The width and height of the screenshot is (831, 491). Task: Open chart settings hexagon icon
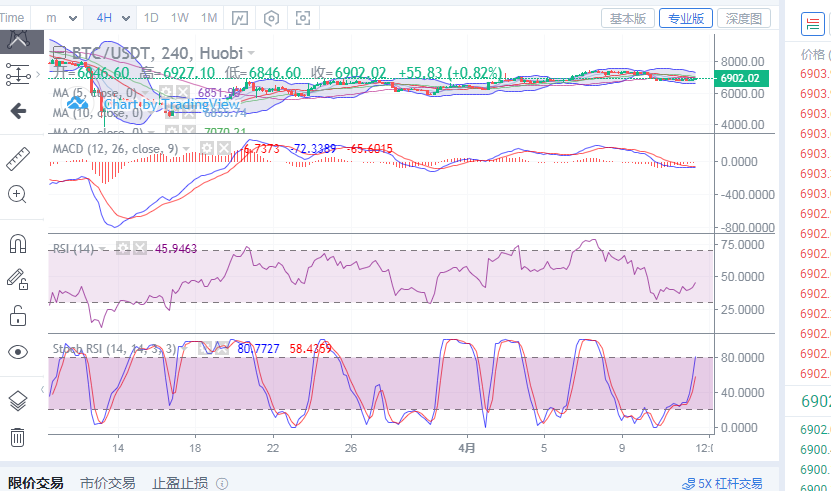point(271,19)
